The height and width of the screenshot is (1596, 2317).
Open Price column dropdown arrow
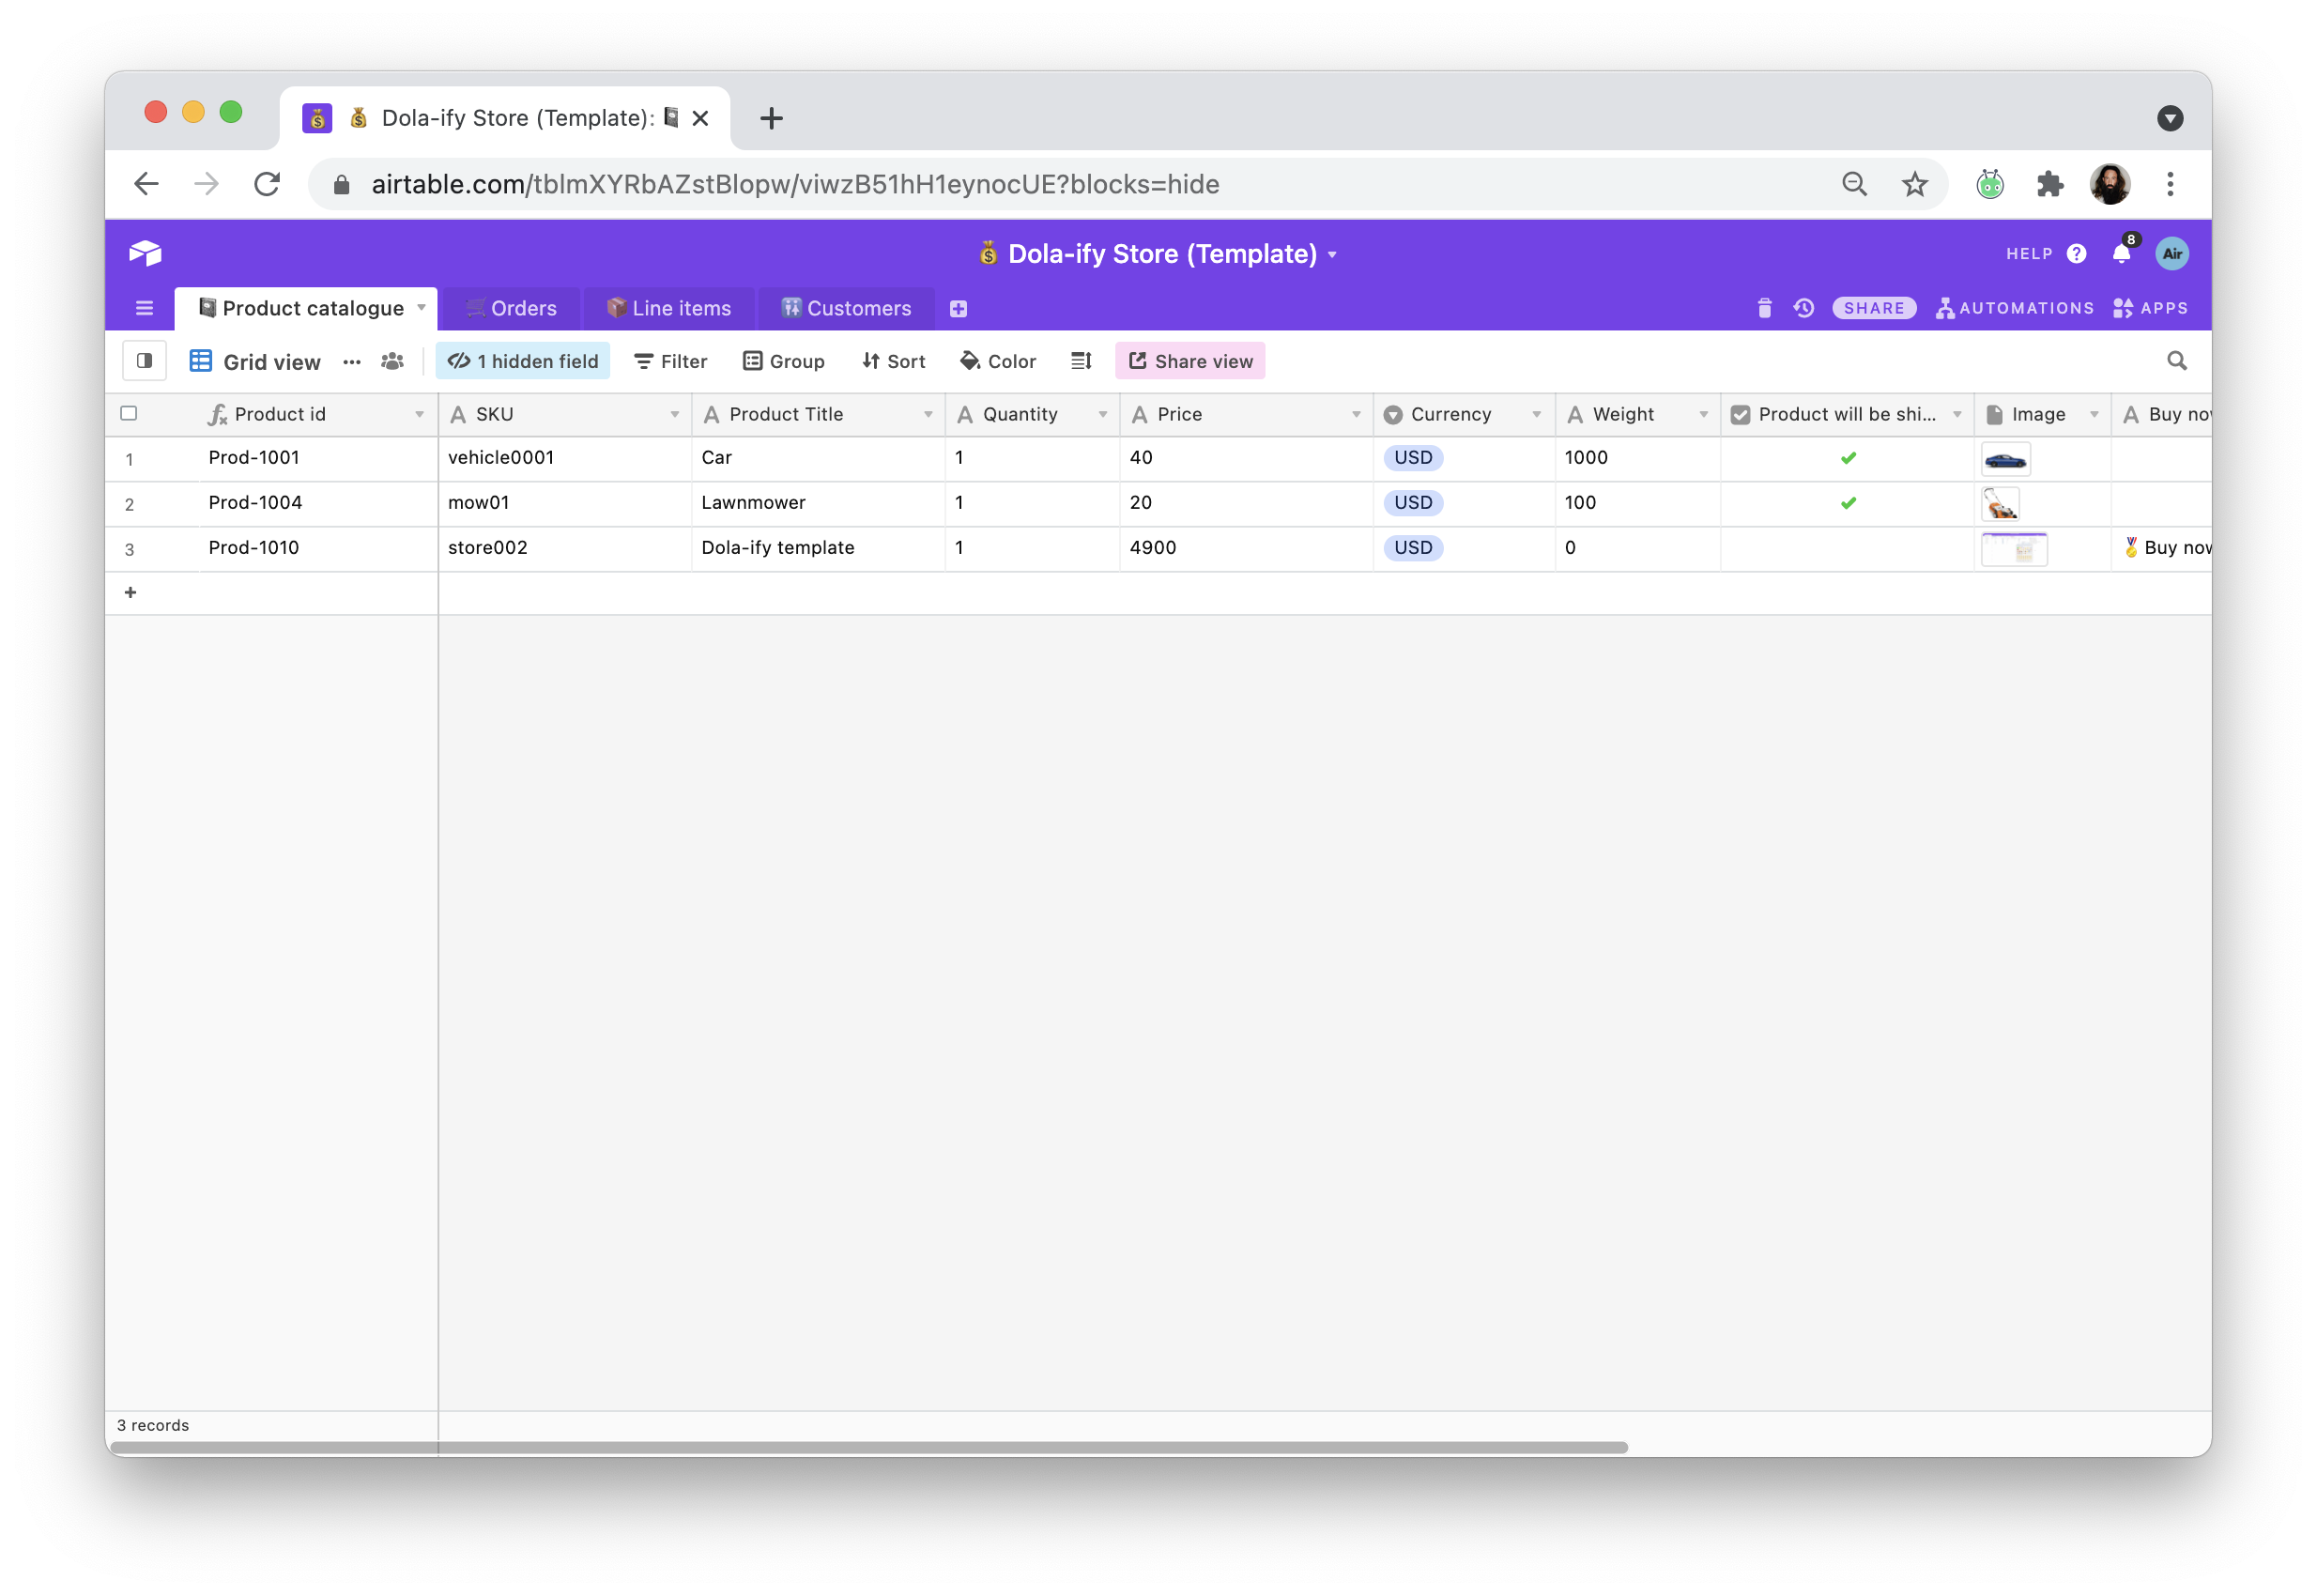tap(1356, 414)
